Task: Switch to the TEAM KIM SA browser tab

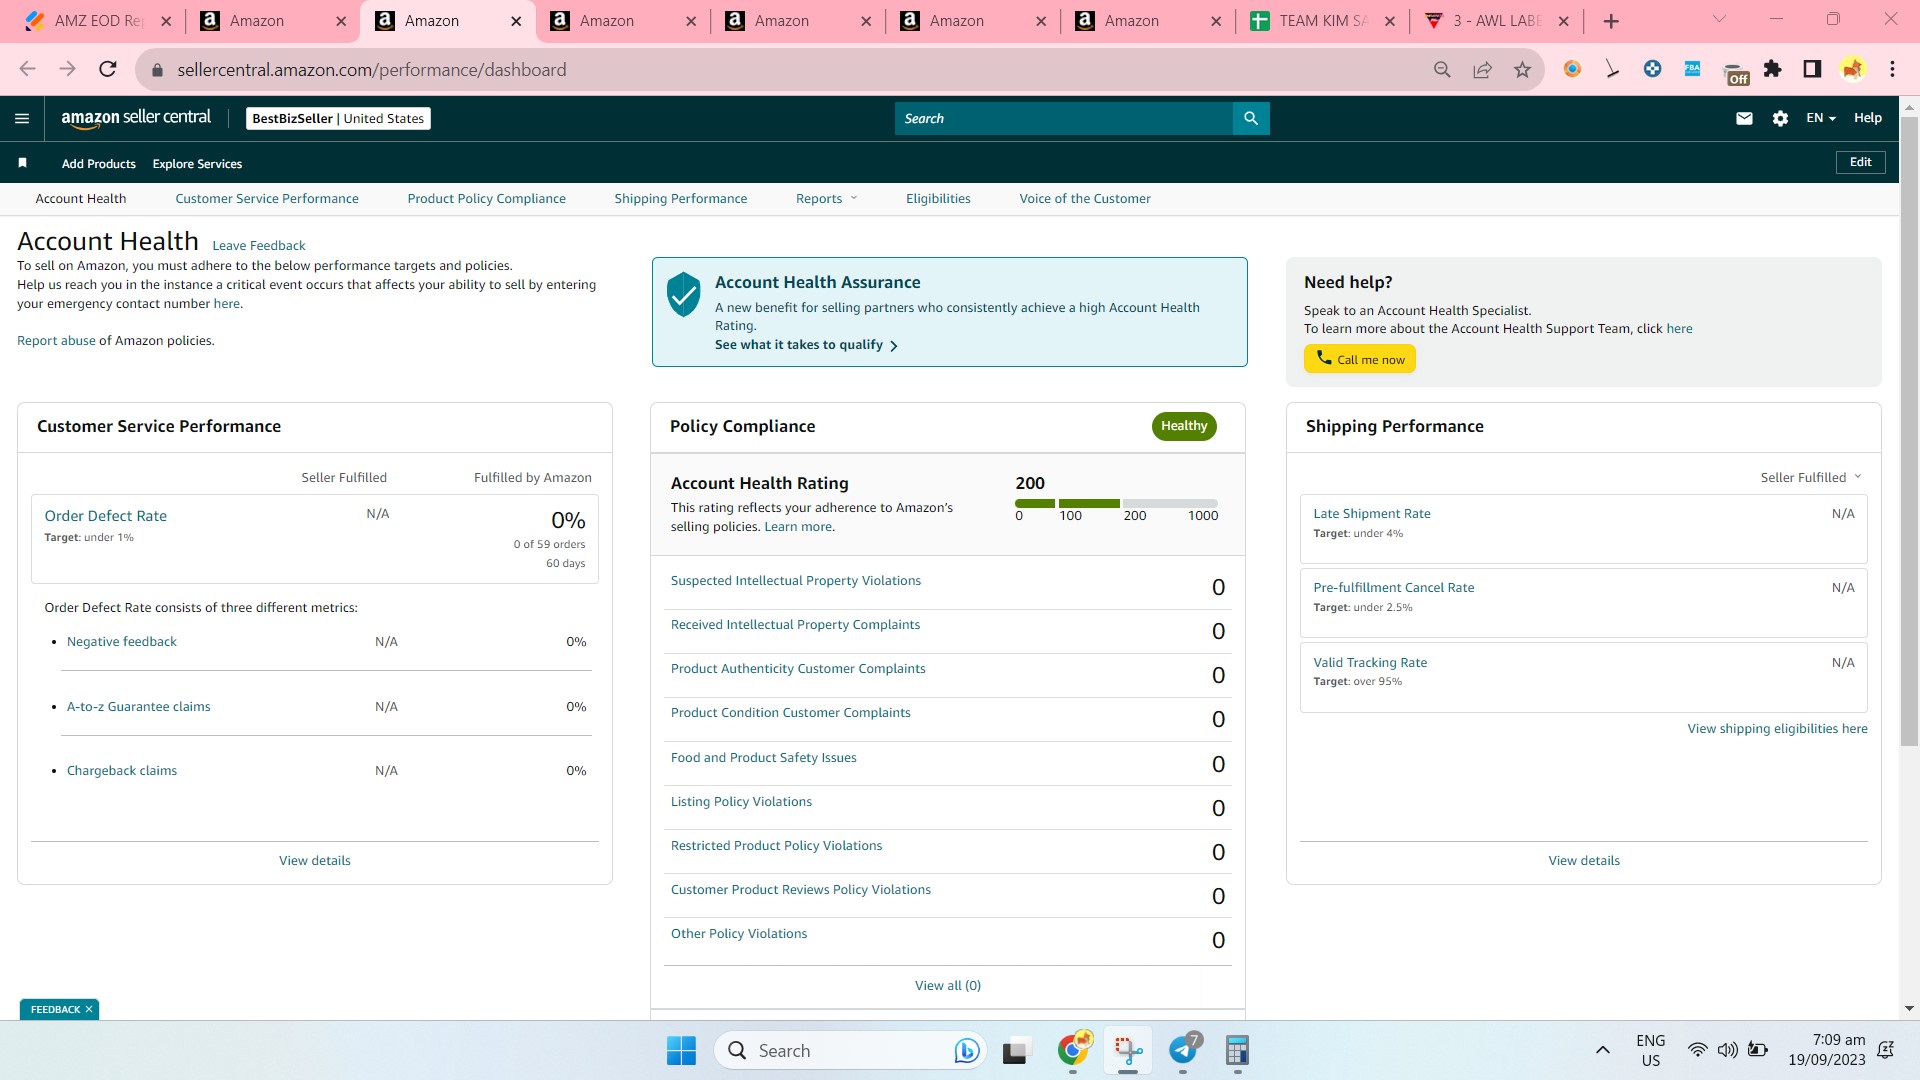Action: (x=1323, y=21)
